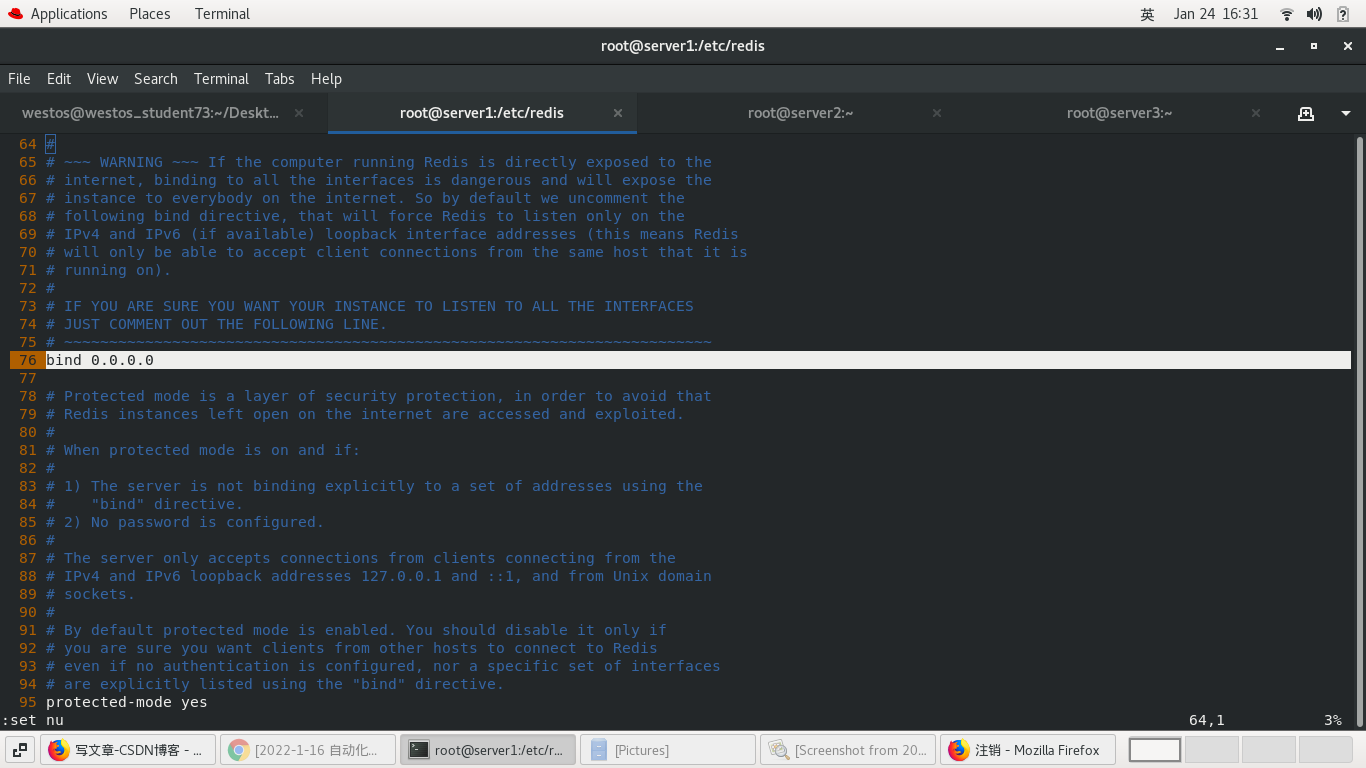Open the Applications menu
The height and width of the screenshot is (768, 1366).
click(x=69, y=14)
